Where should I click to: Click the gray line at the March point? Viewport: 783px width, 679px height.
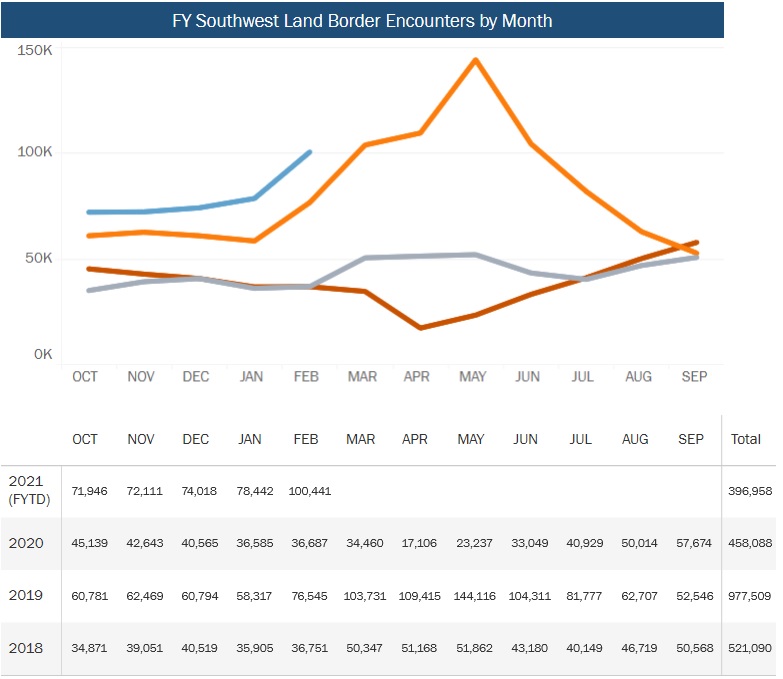tap(364, 258)
